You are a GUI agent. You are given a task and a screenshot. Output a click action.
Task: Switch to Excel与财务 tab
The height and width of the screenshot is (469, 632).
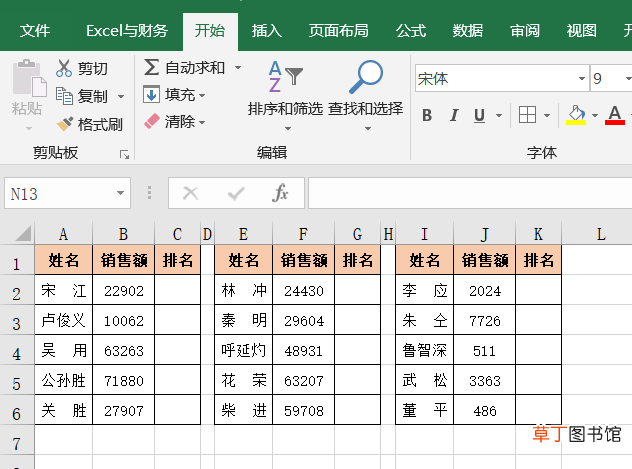(127, 31)
